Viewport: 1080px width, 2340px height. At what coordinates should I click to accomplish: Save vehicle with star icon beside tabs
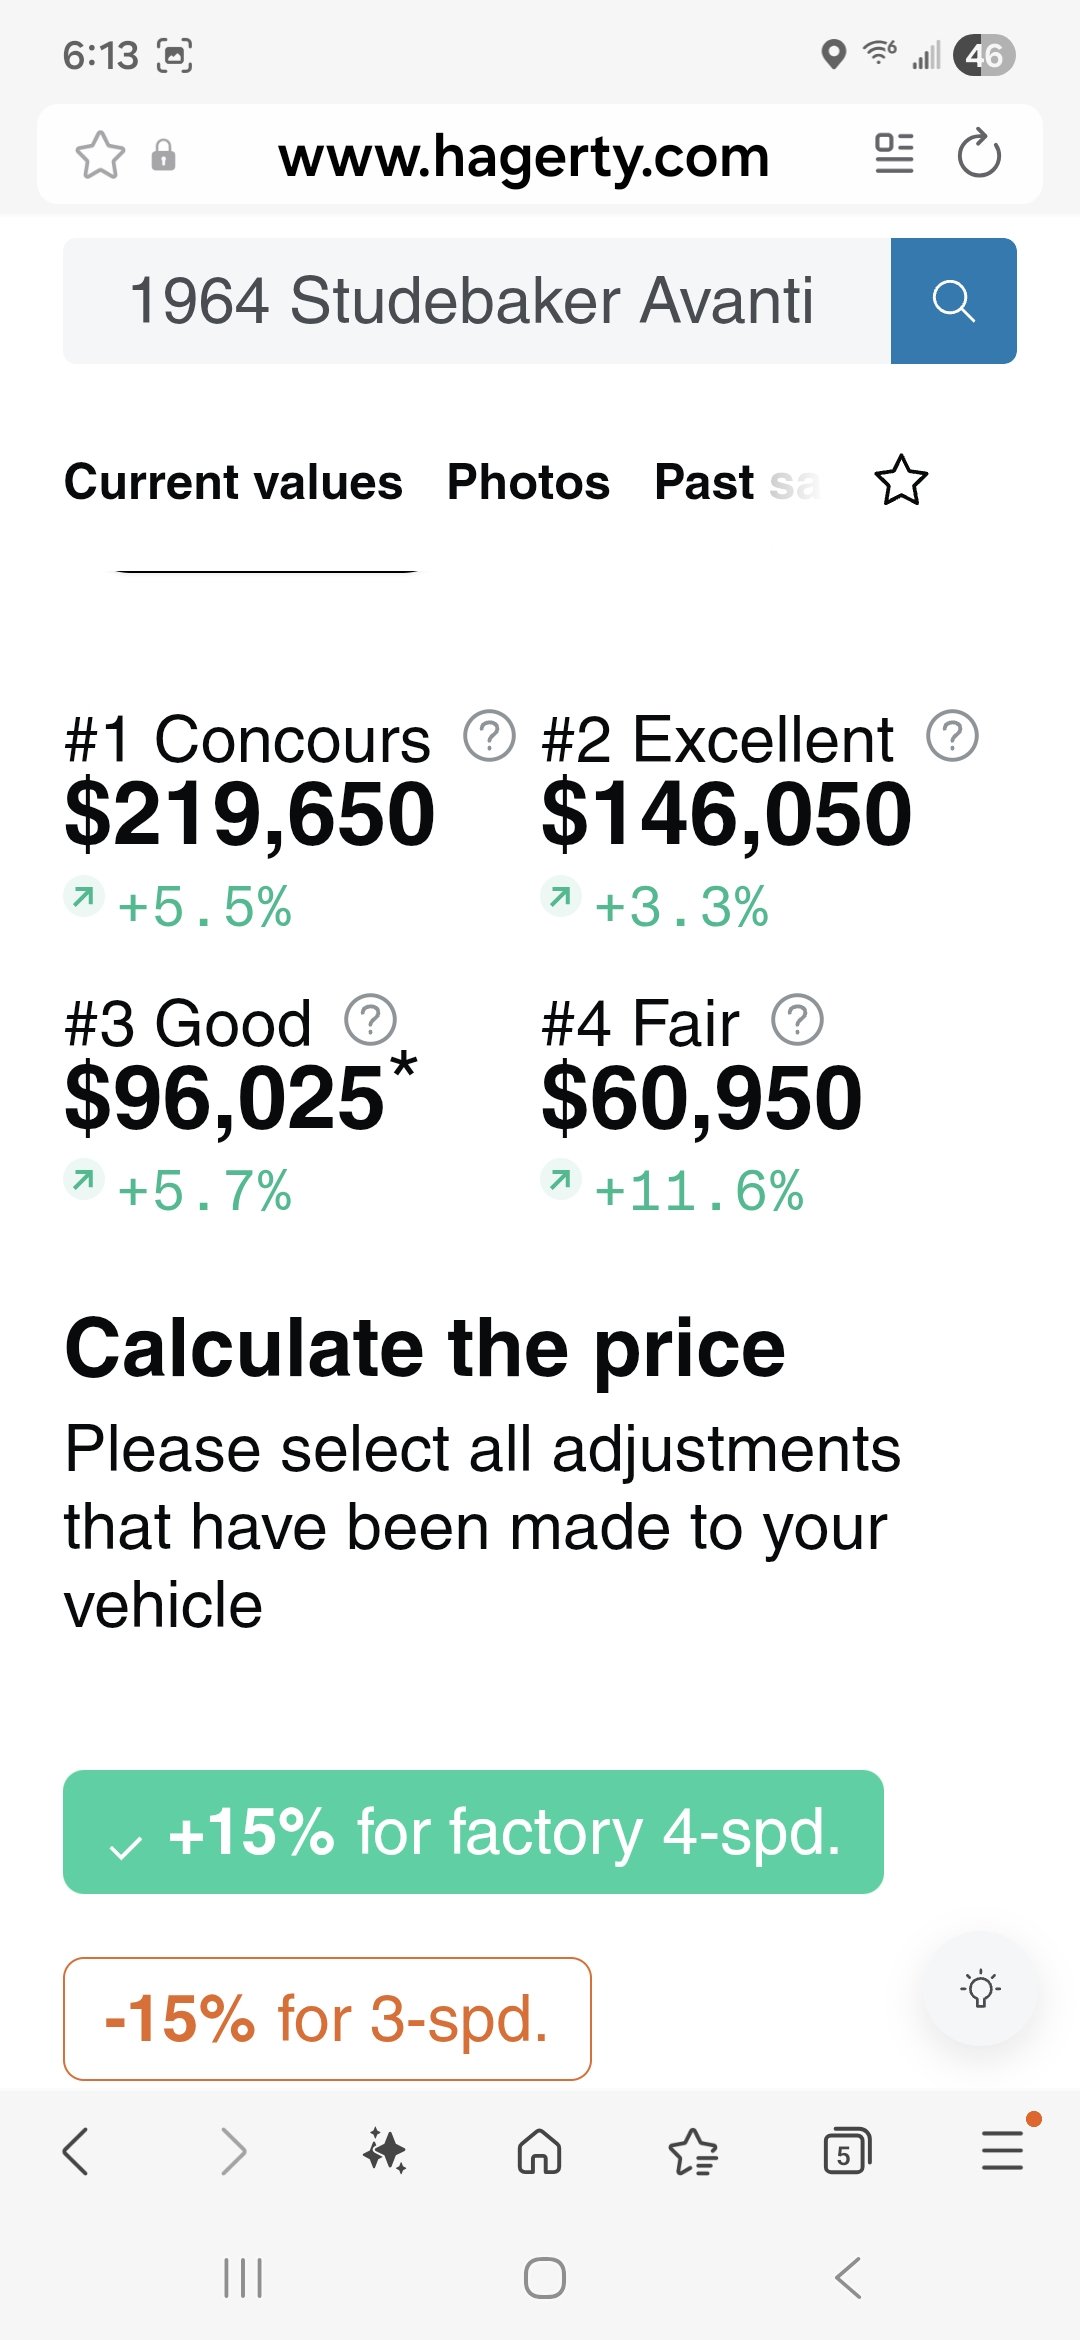point(901,481)
